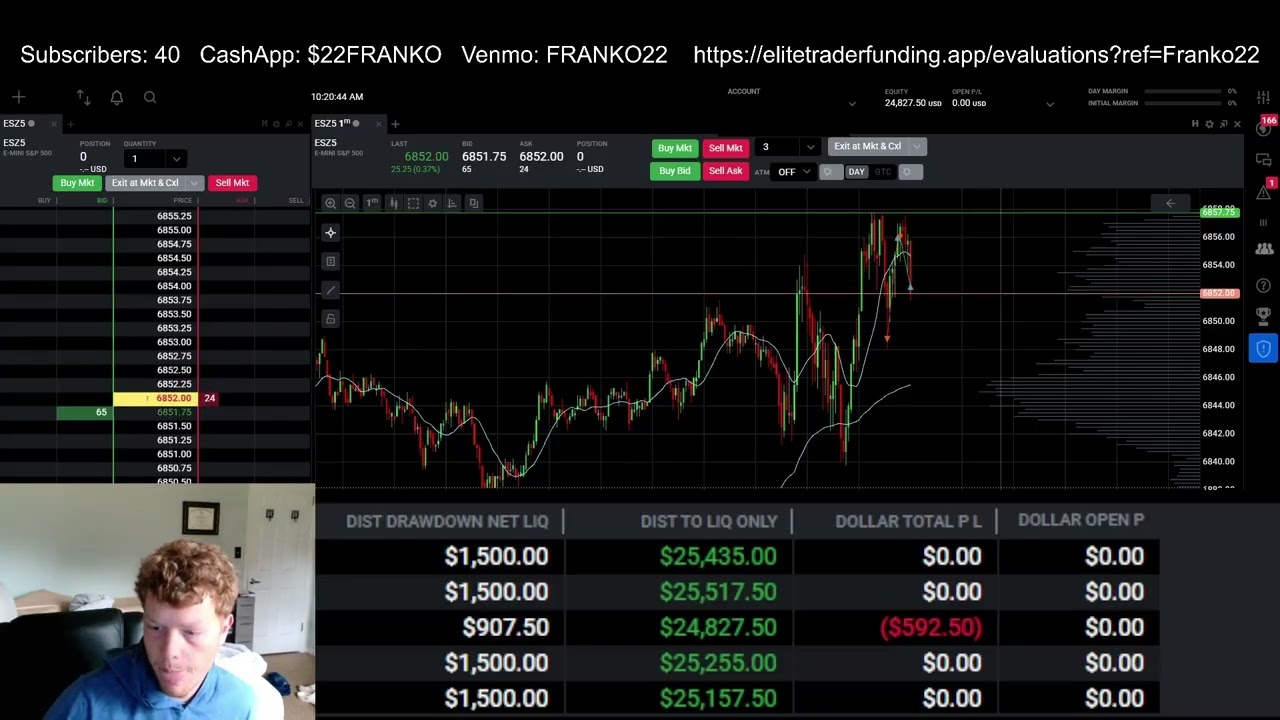Screen dimensions: 1280x720
Task: Open the notifications bell icon
Action: 117,97
